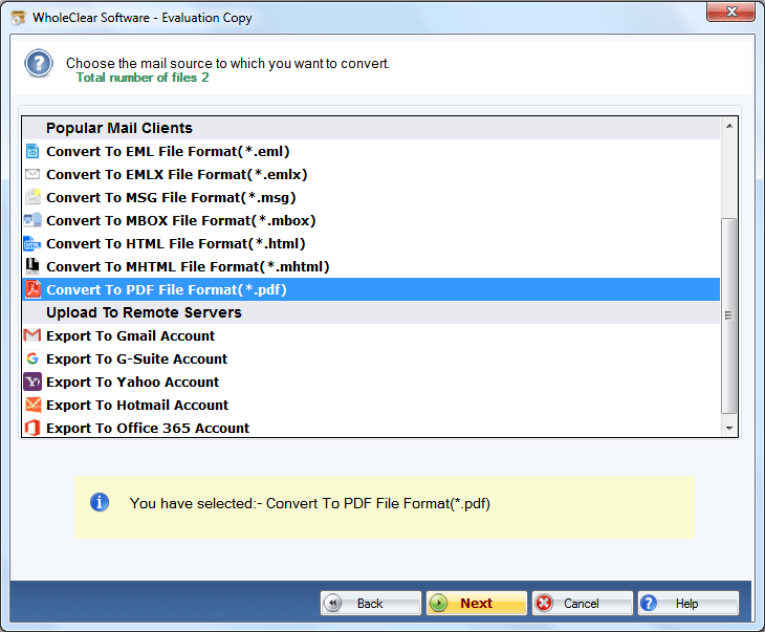The height and width of the screenshot is (632, 765).
Task: Click the You have selected message text
Action: [310, 503]
